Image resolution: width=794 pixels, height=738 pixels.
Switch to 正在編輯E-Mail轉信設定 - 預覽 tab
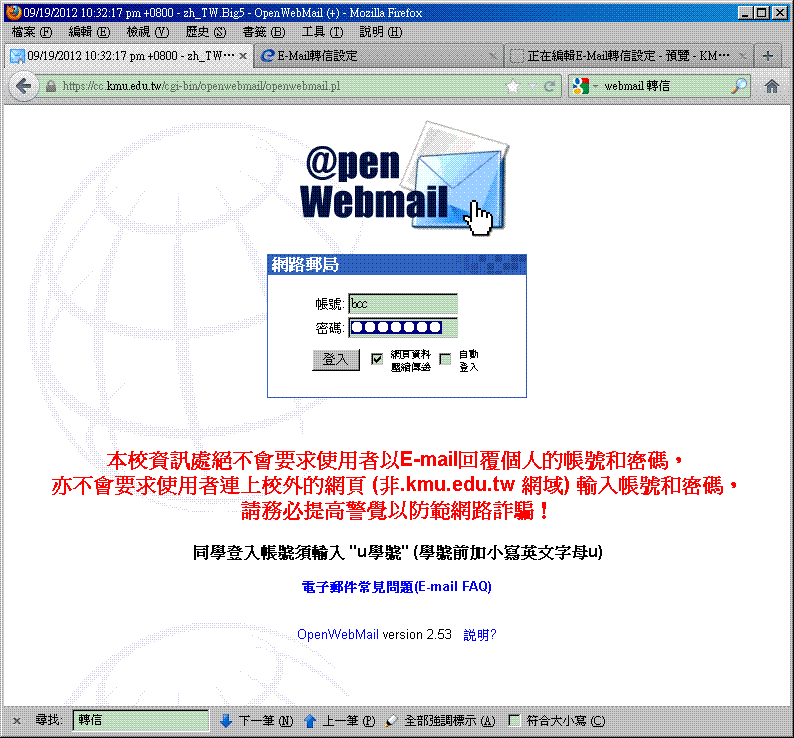(628, 56)
